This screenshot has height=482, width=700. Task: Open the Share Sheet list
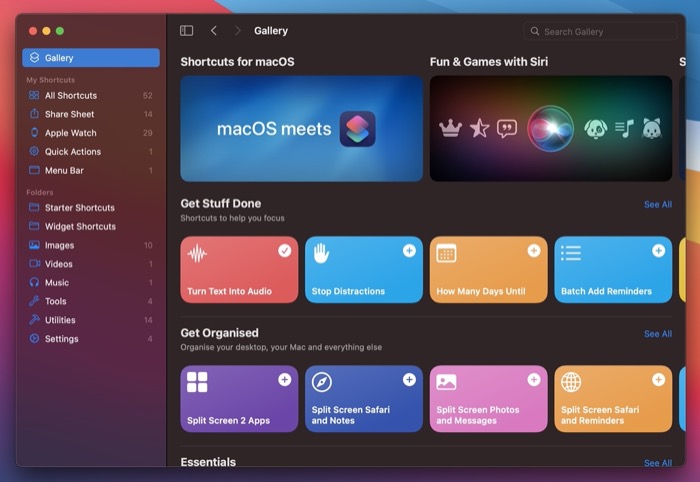click(x=91, y=114)
